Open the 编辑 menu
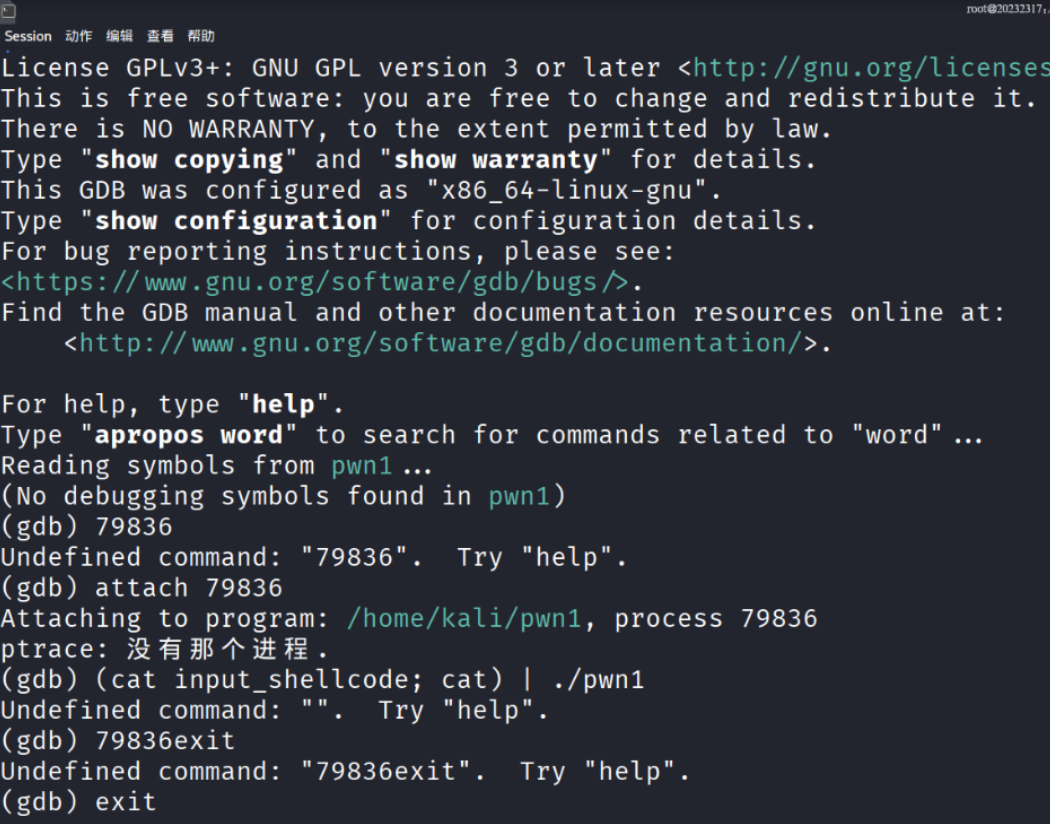Image resolution: width=1050 pixels, height=824 pixels. [x=119, y=36]
